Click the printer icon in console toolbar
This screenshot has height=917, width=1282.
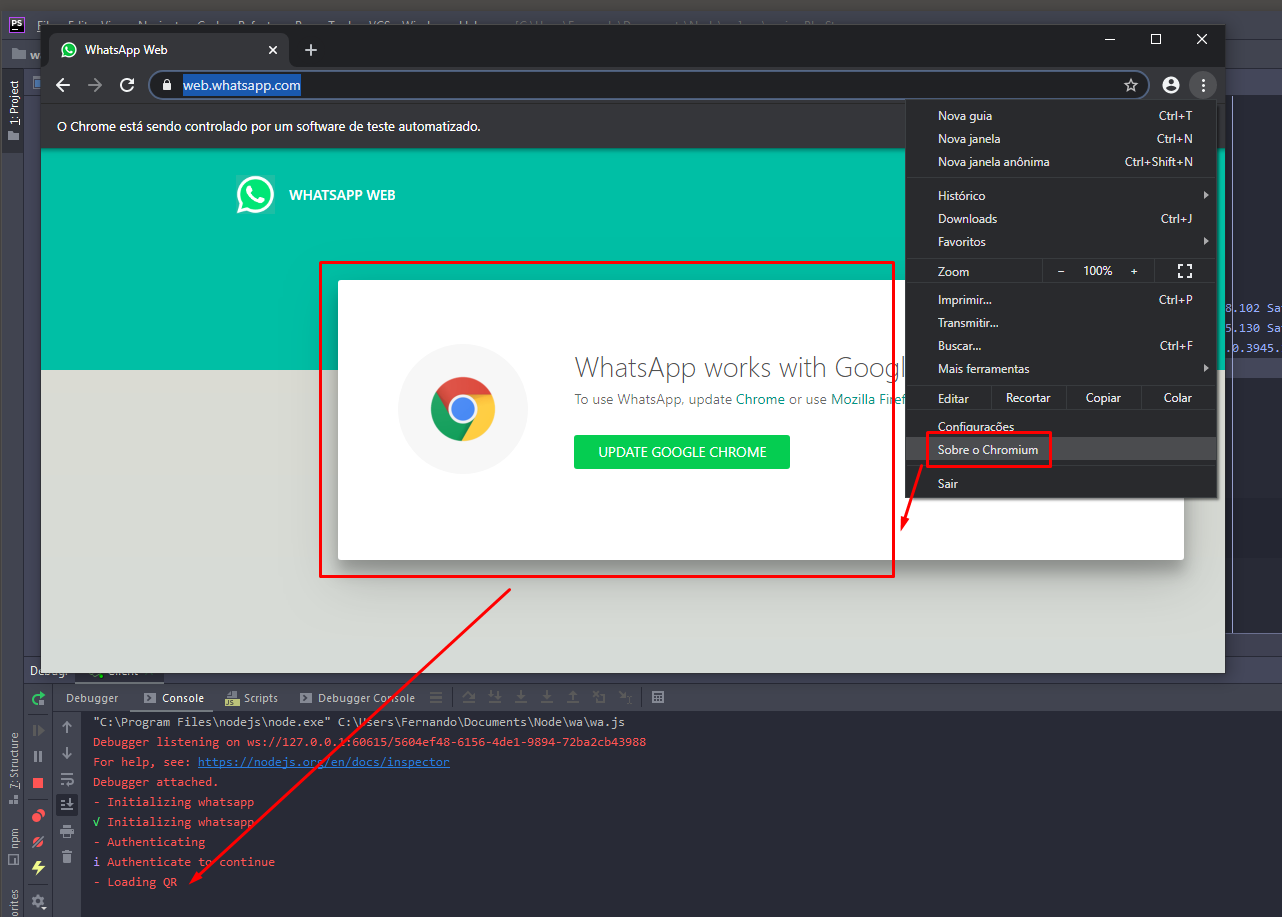[67, 831]
